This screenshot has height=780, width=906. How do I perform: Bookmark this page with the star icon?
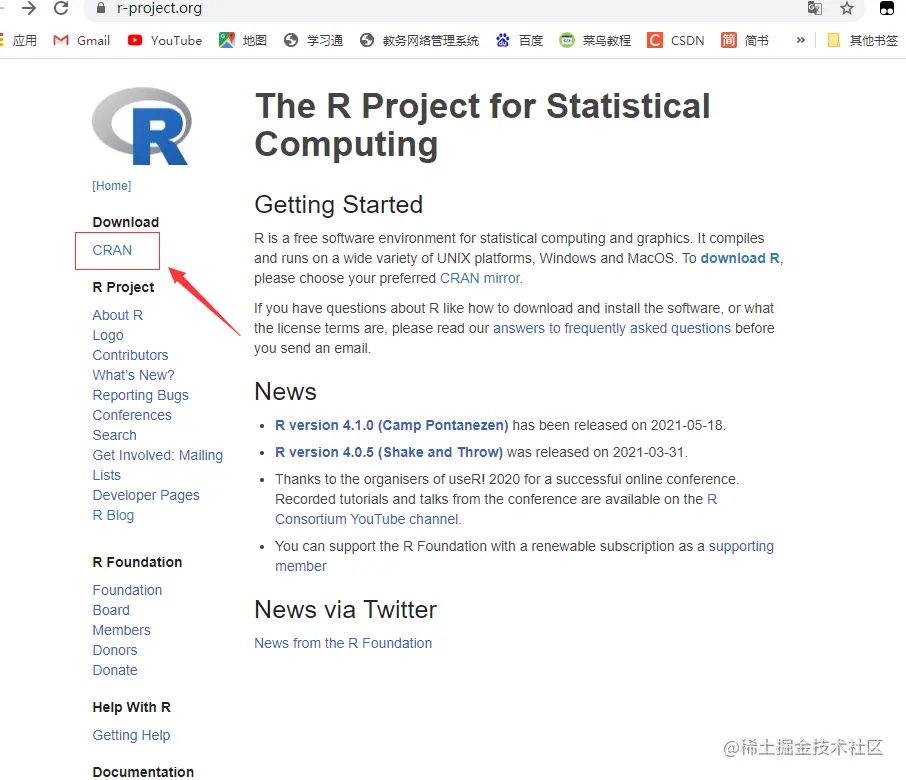(x=846, y=8)
